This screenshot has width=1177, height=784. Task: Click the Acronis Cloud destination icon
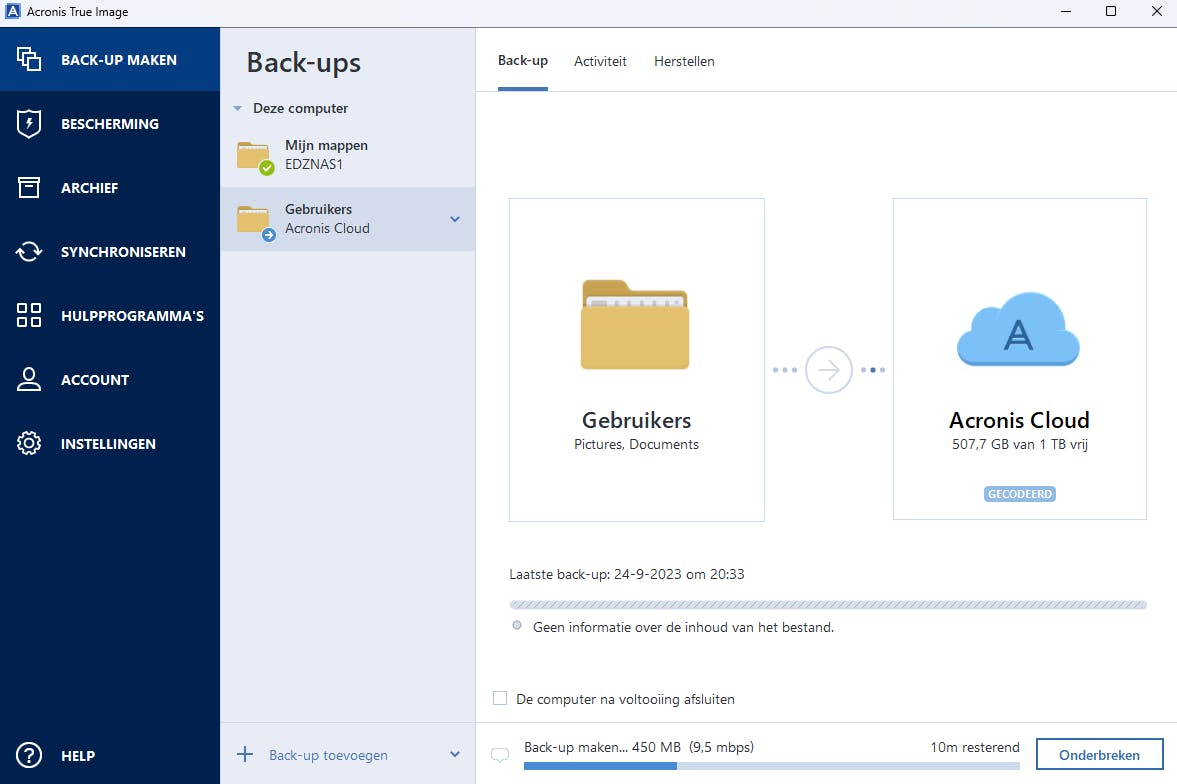pos(1019,329)
